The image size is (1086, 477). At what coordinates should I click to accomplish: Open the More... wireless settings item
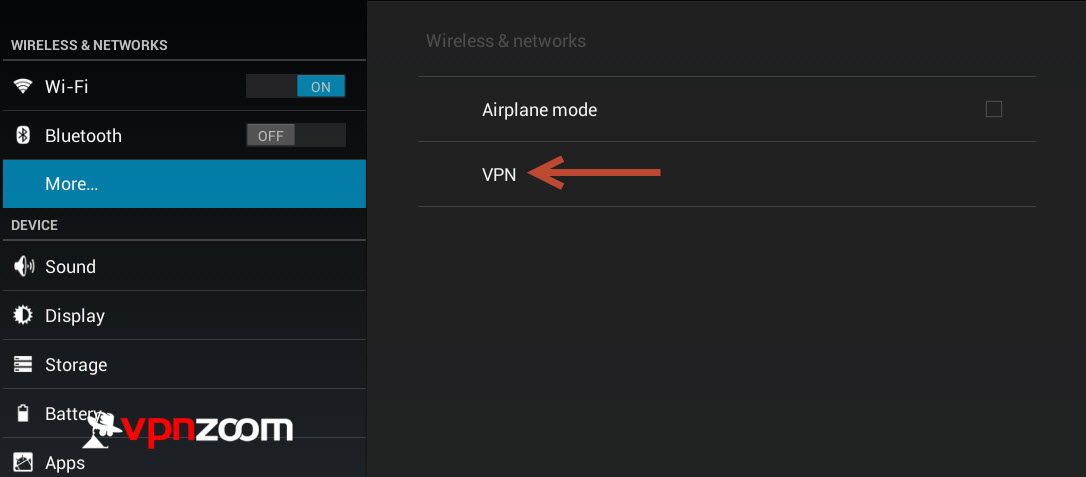[x=184, y=183]
